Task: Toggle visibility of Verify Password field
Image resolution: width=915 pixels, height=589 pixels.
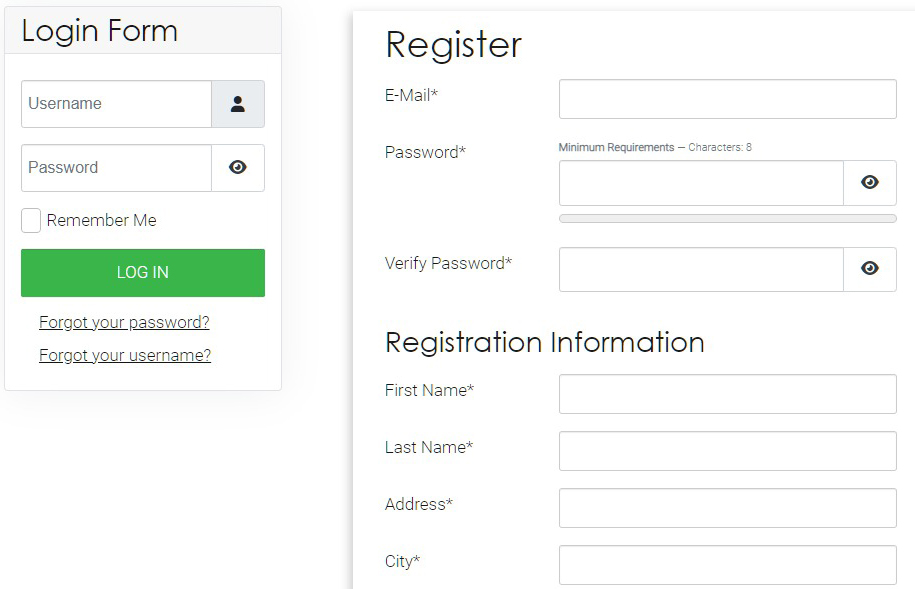Action: click(870, 269)
